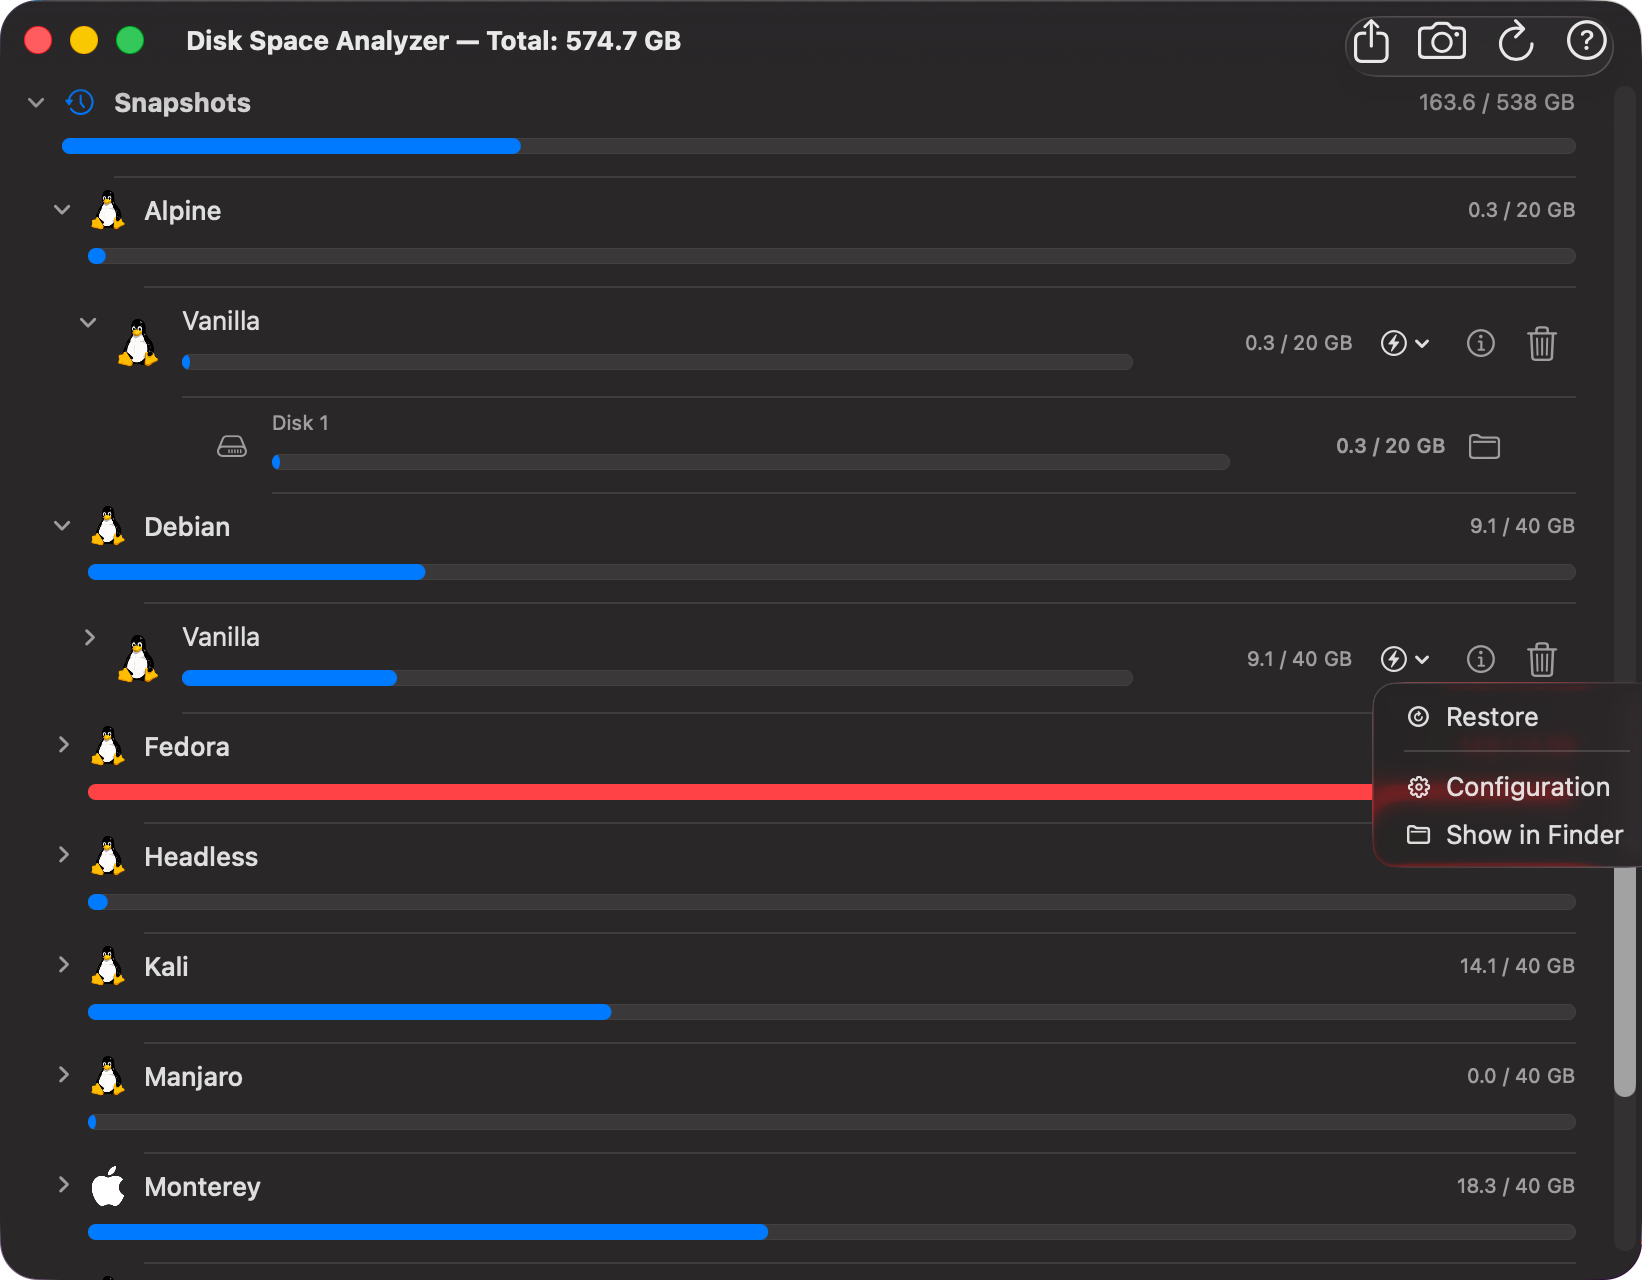
Task: Click the Debian usage progress bar
Action: [x=831, y=572]
